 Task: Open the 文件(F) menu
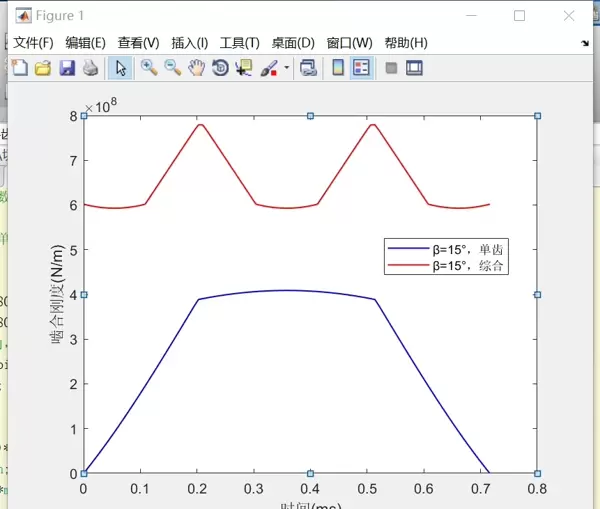(x=33, y=43)
